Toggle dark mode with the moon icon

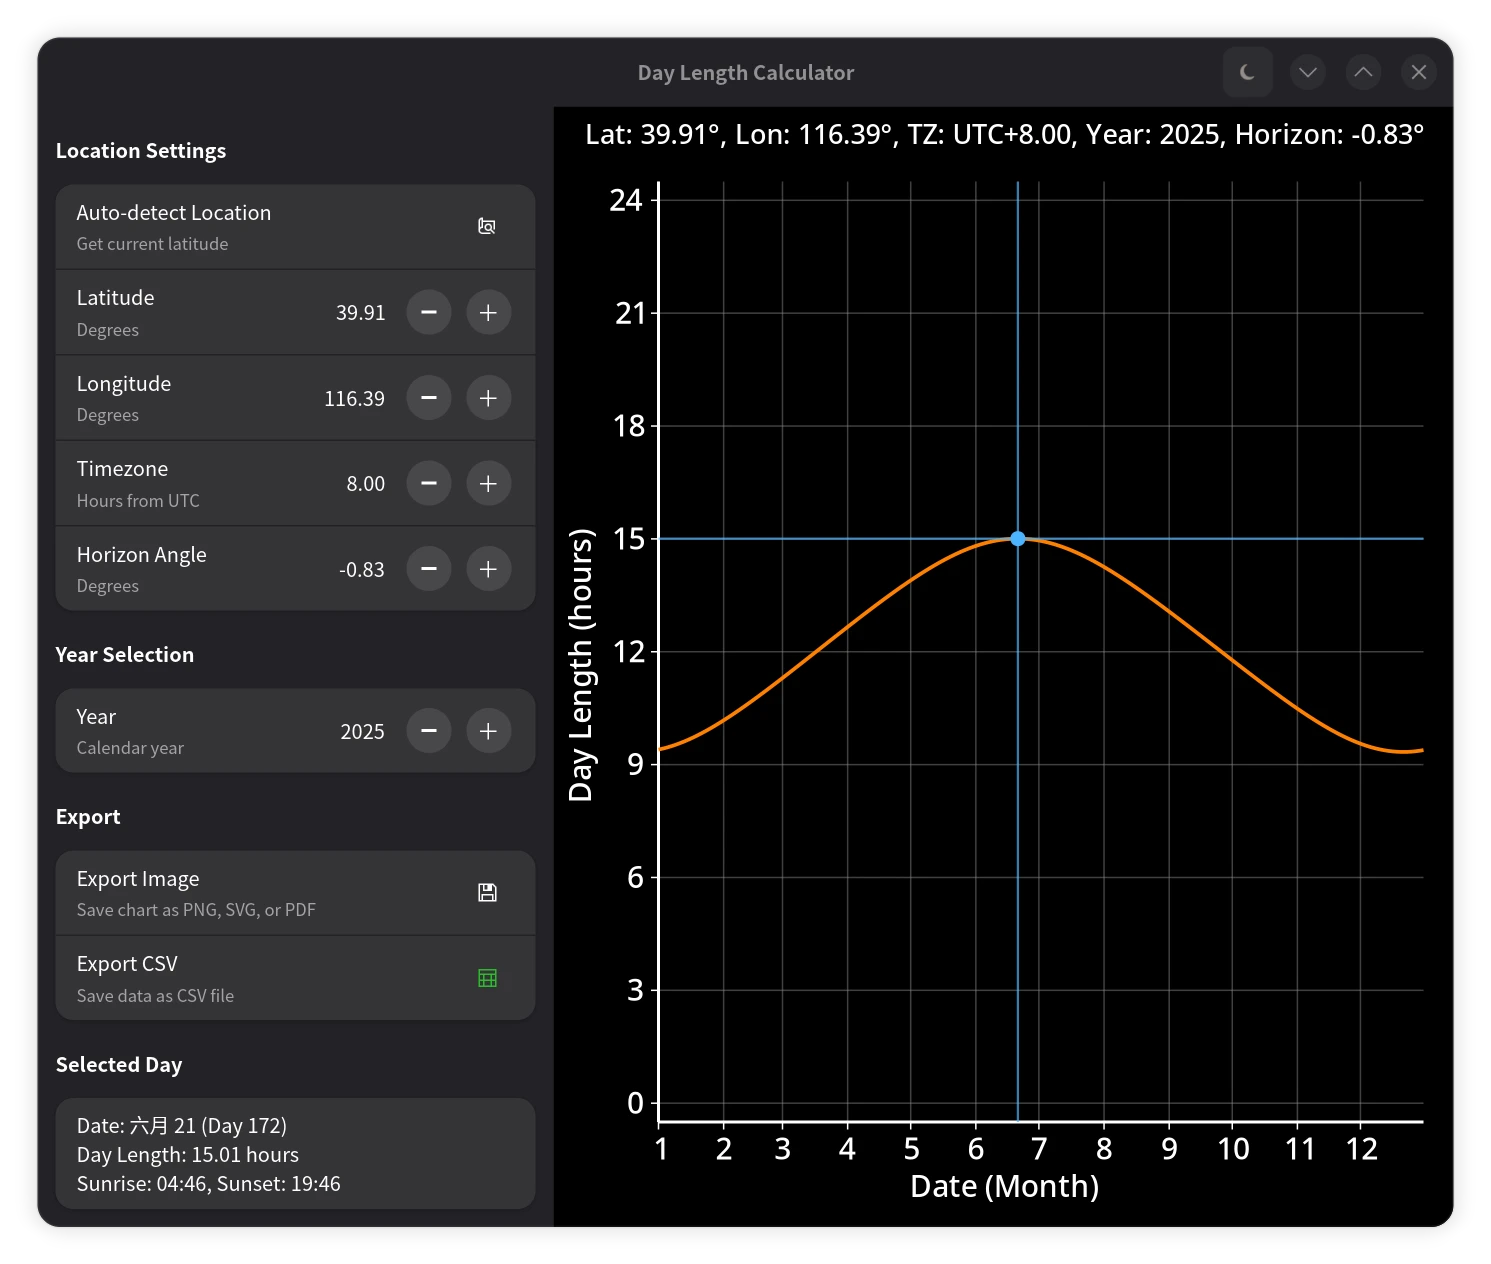point(1248,72)
